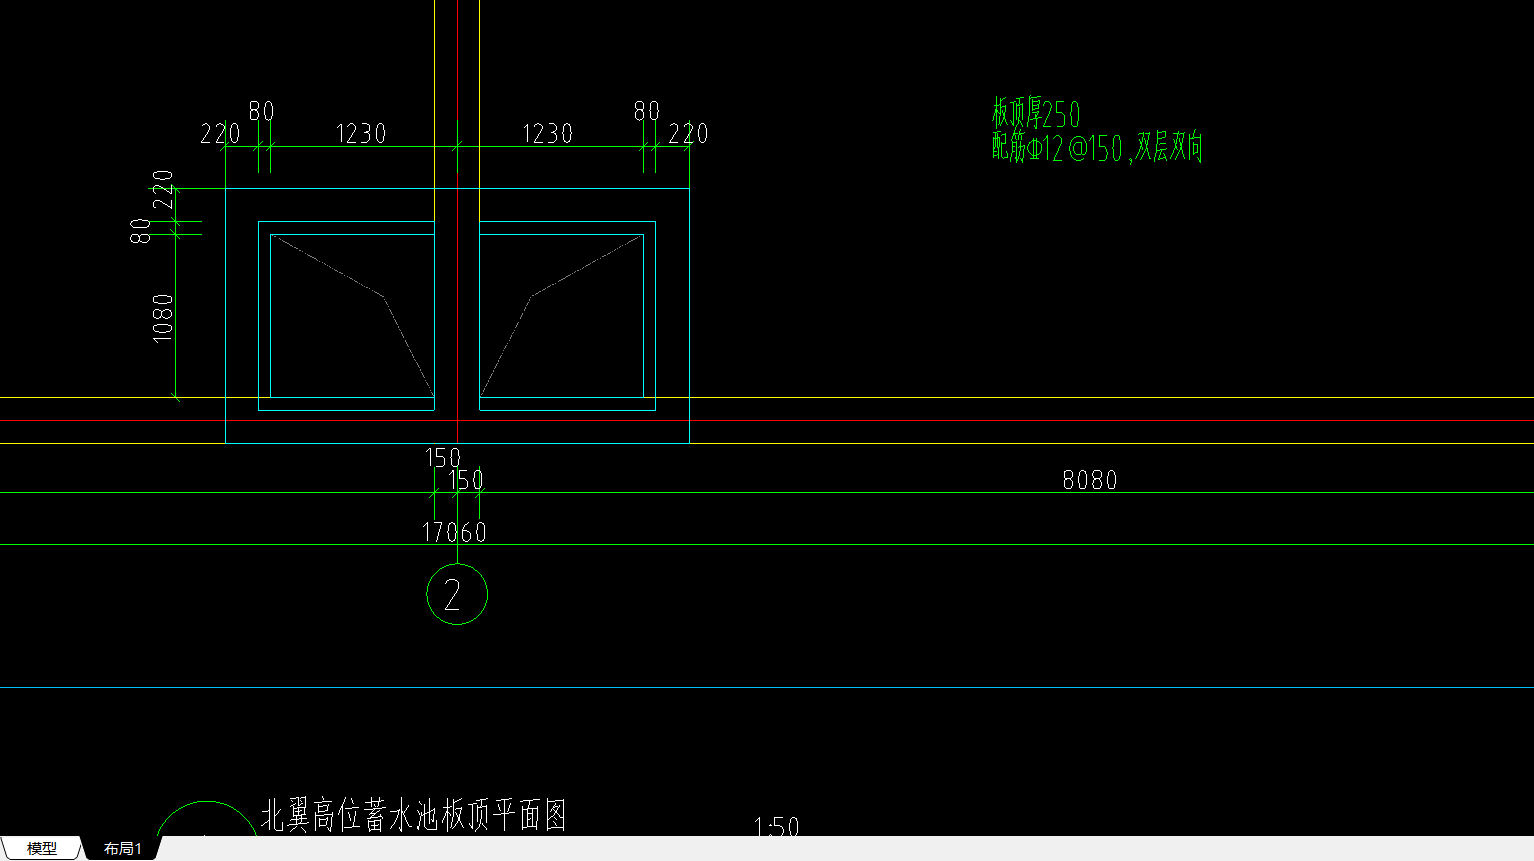Screen dimensions: 1534x861
Task: Select the left 1230 dimension text
Action: (x=361, y=134)
